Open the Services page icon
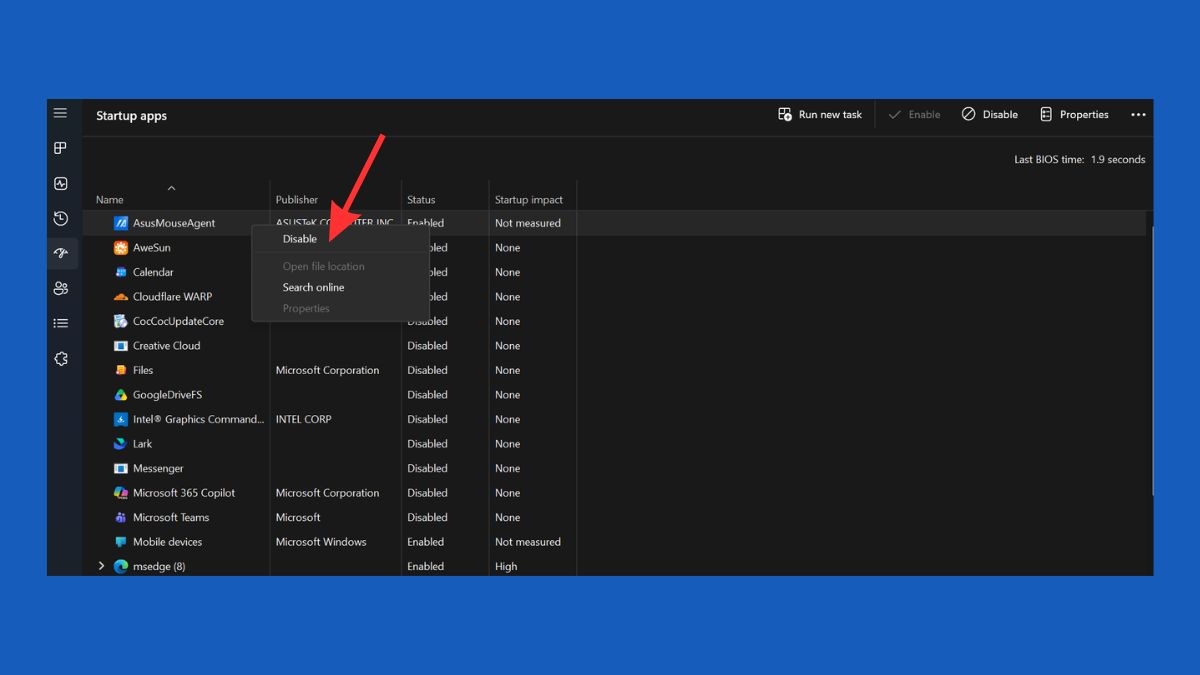Screen dimensions: 1200x675 click(61, 359)
